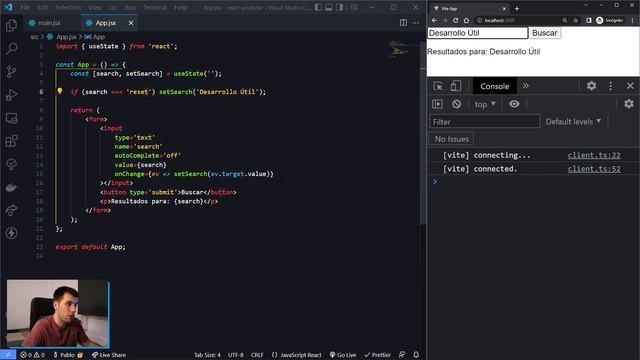Open the Extensions view

coord(11,141)
